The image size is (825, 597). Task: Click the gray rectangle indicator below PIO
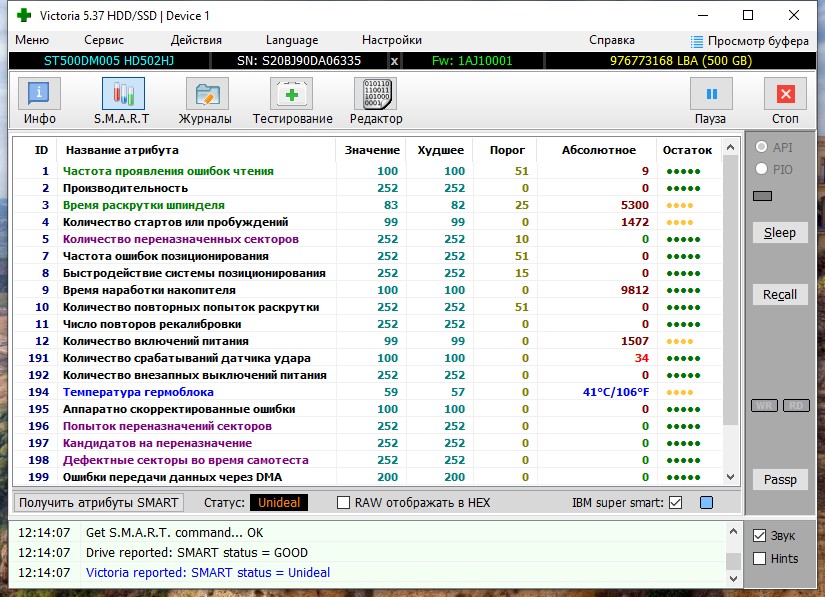point(762,196)
